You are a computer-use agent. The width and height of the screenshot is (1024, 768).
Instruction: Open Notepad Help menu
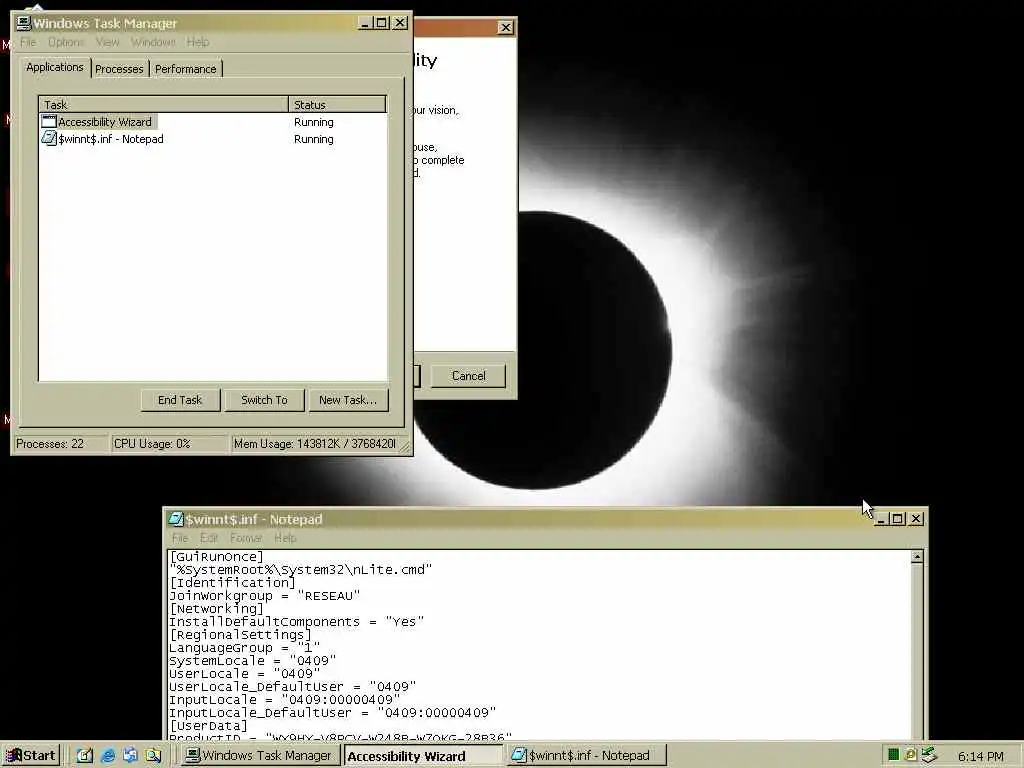click(285, 538)
